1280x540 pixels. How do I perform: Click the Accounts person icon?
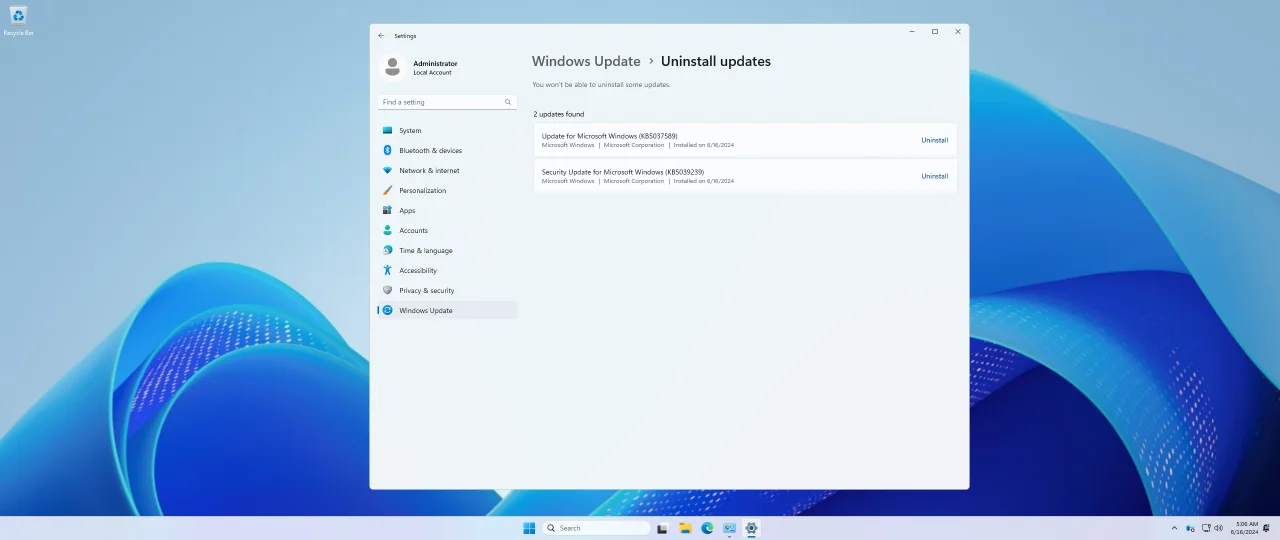pyautogui.click(x=387, y=230)
